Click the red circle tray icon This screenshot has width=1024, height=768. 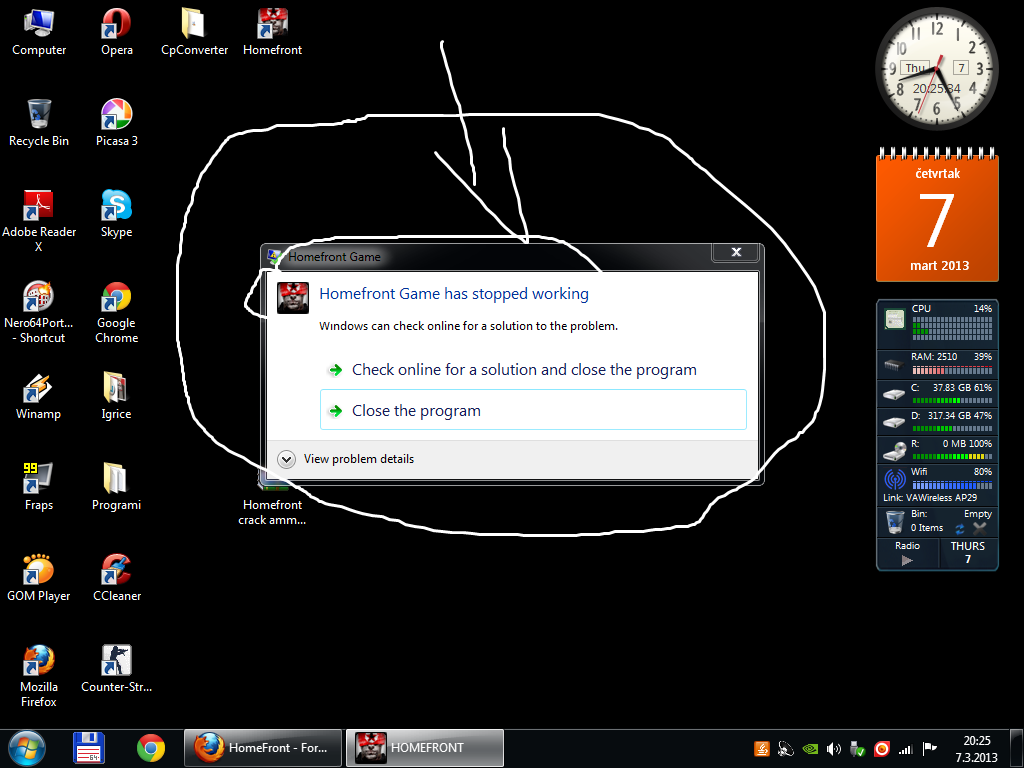882,749
